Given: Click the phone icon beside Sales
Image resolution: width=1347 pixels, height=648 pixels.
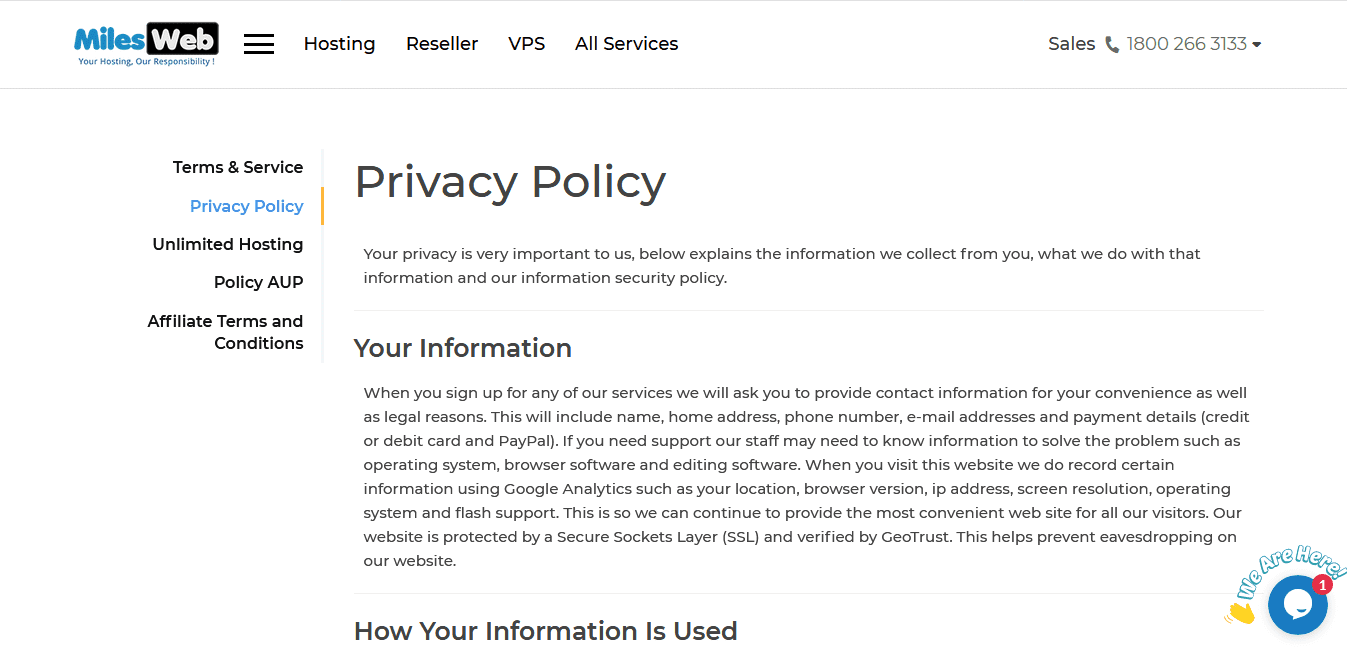Looking at the screenshot, I should [1112, 45].
